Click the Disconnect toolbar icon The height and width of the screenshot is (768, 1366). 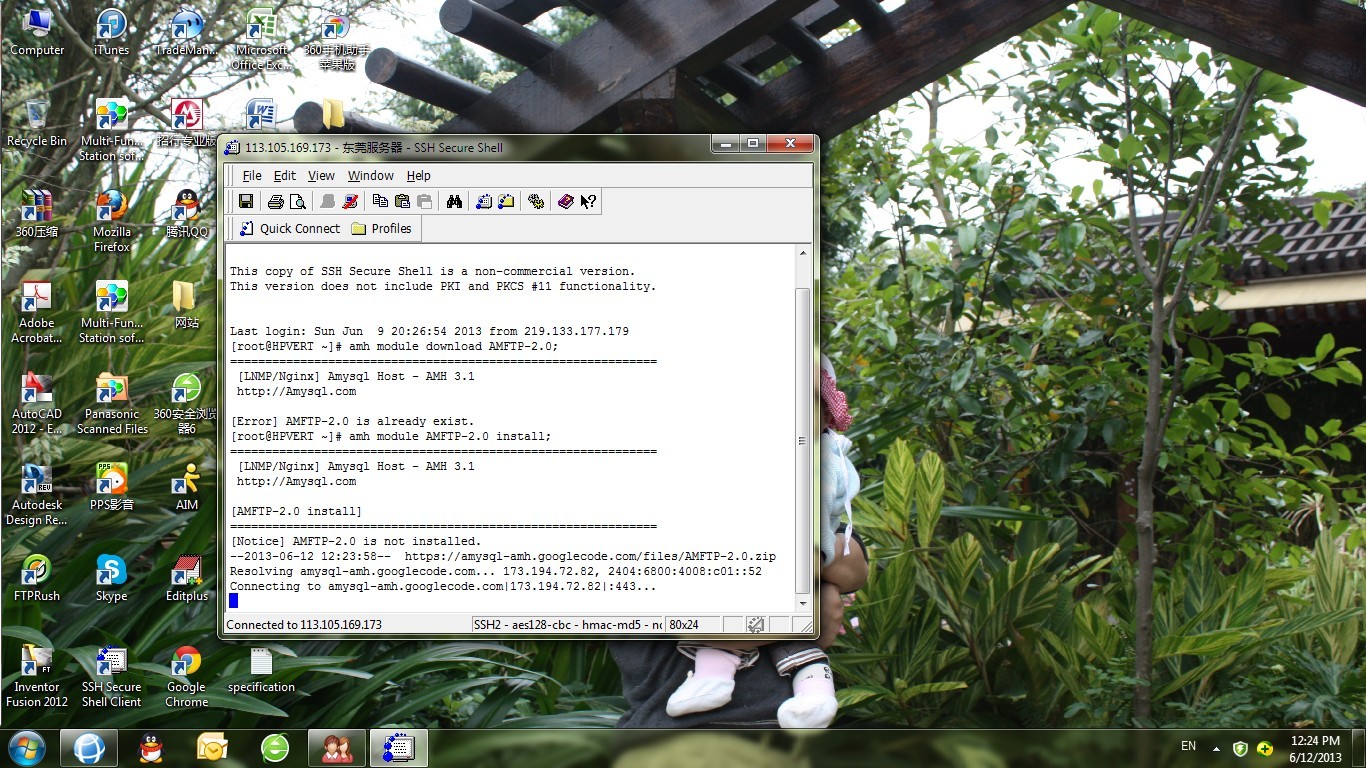click(x=350, y=201)
